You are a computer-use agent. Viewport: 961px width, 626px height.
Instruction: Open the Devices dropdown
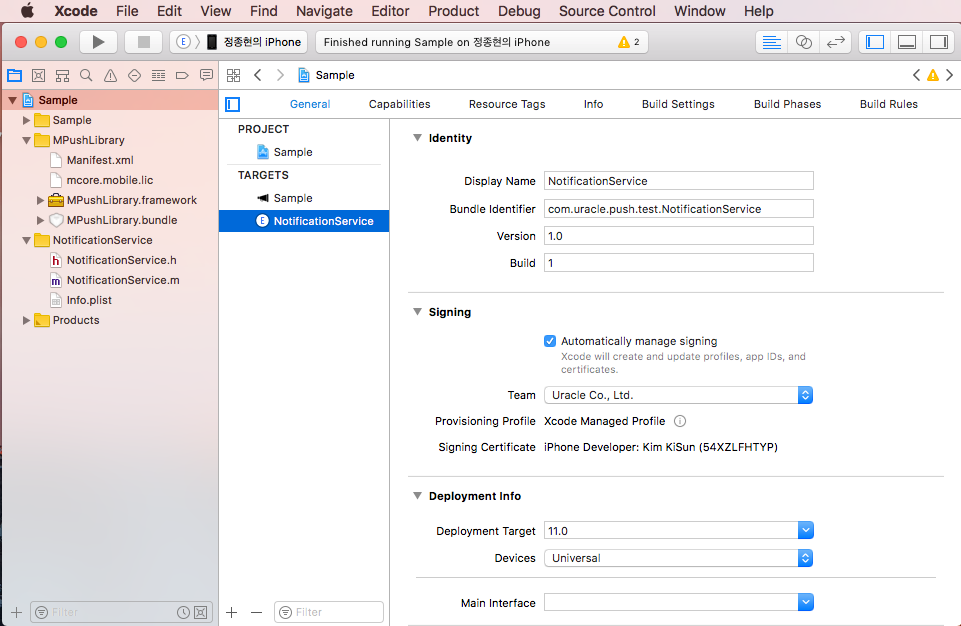coord(678,558)
